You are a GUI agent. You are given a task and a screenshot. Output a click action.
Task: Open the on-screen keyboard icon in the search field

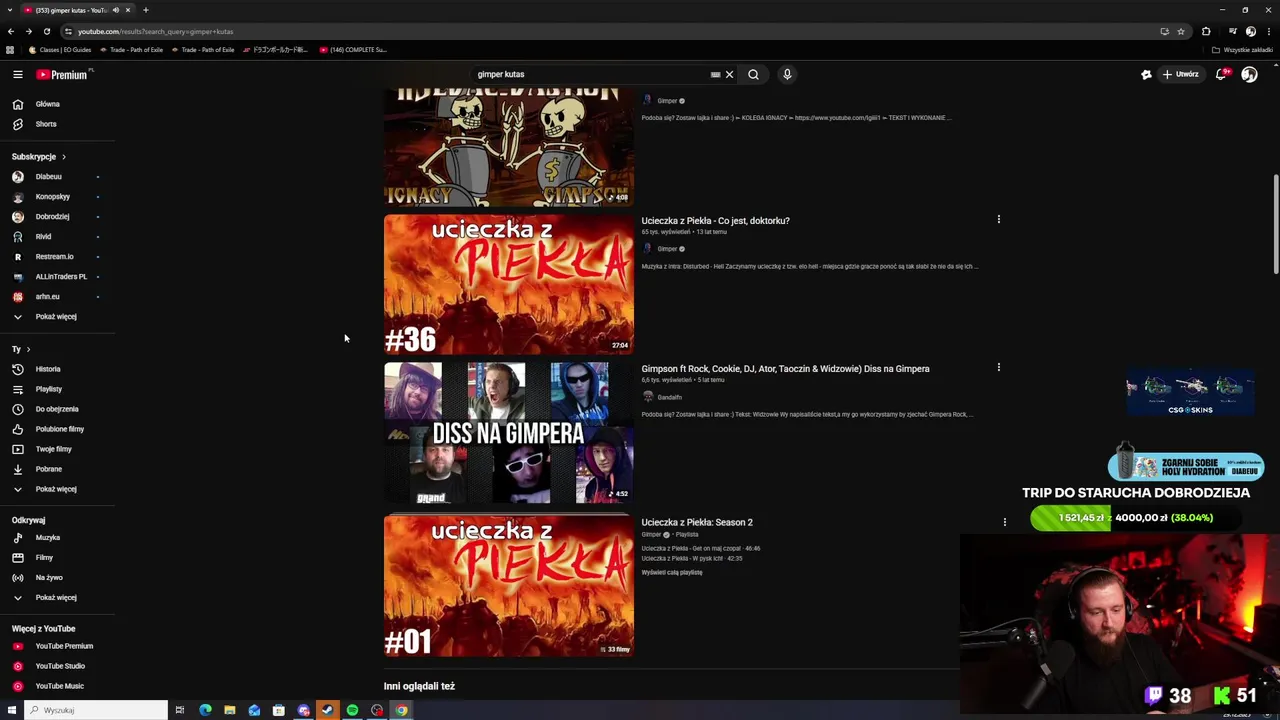pos(715,74)
